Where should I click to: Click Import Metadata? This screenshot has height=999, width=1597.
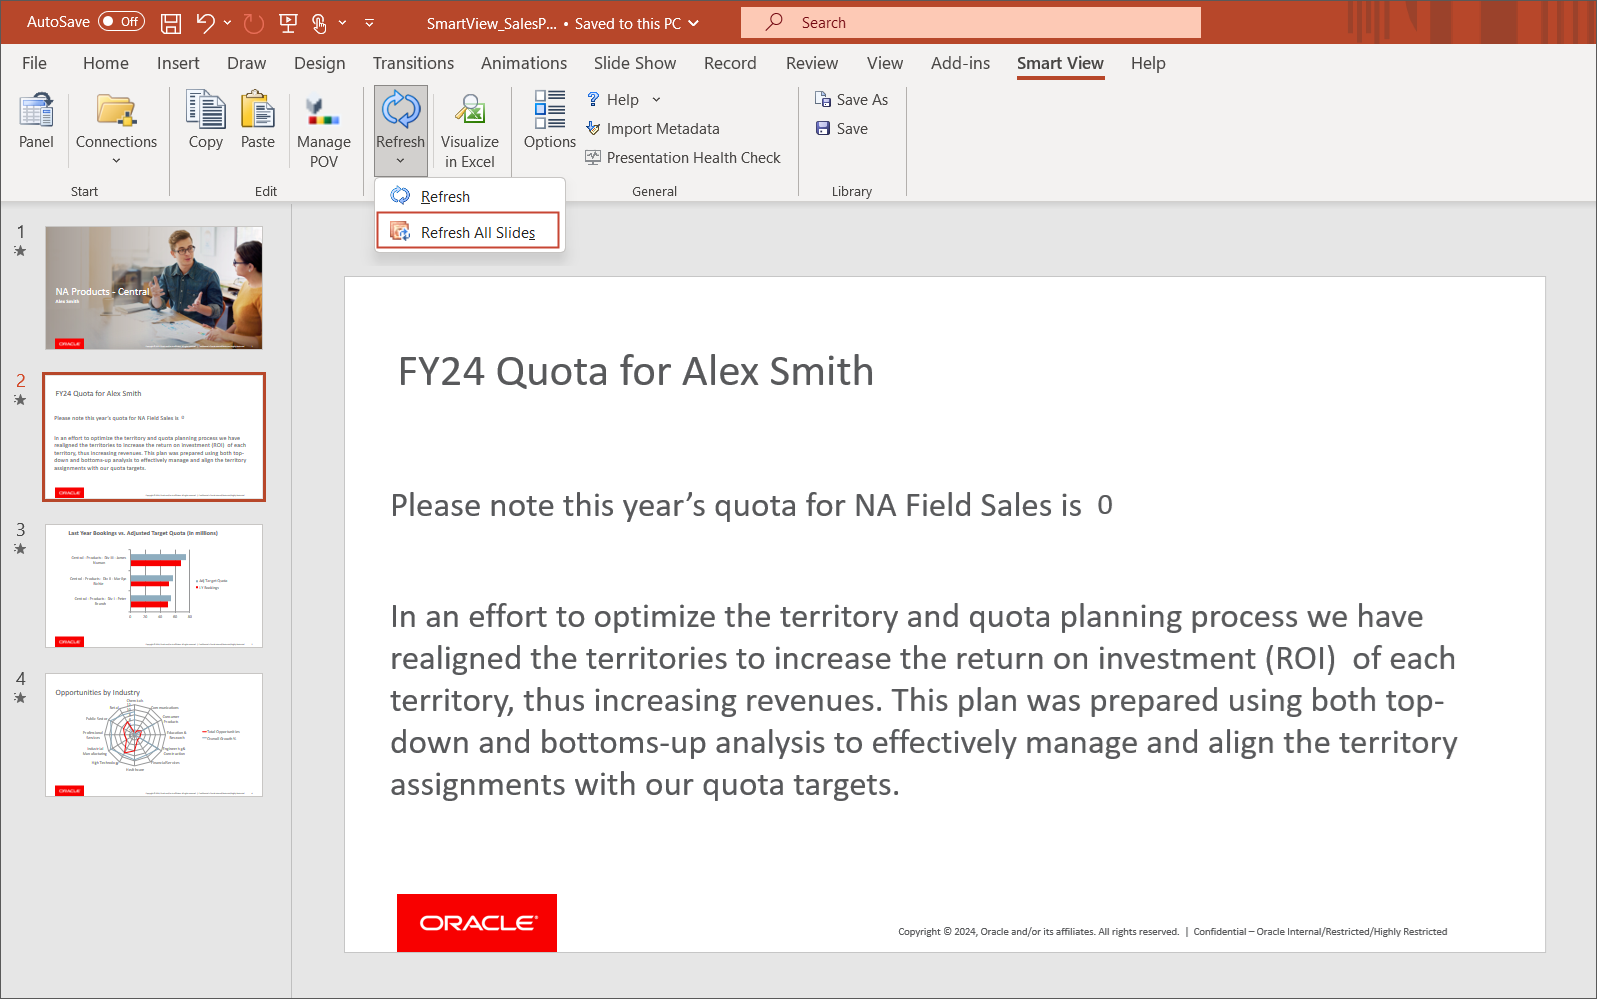pos(652,129)
